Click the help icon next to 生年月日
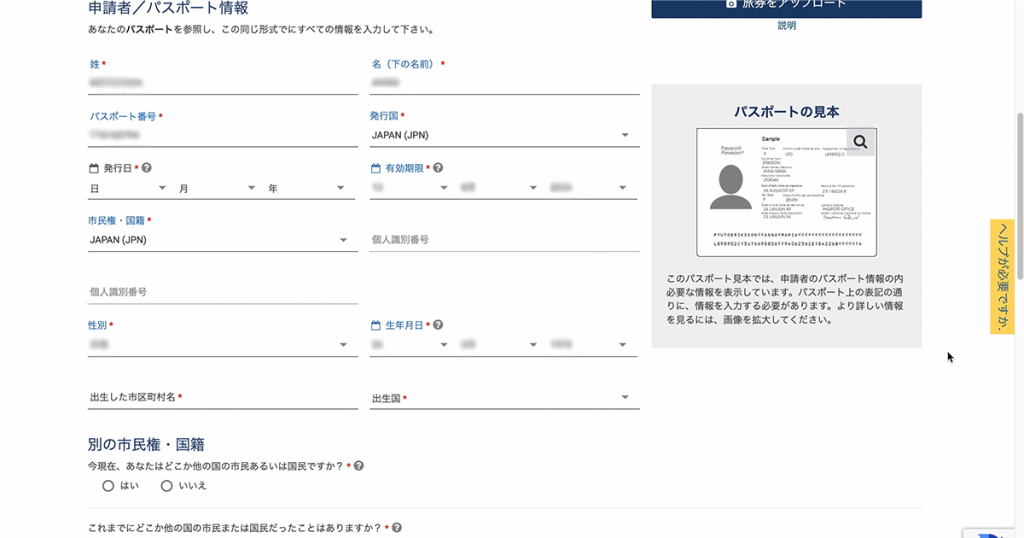The width and height of the screenshot is (1024, 538). pyautogui.click(x=438, y=325)
